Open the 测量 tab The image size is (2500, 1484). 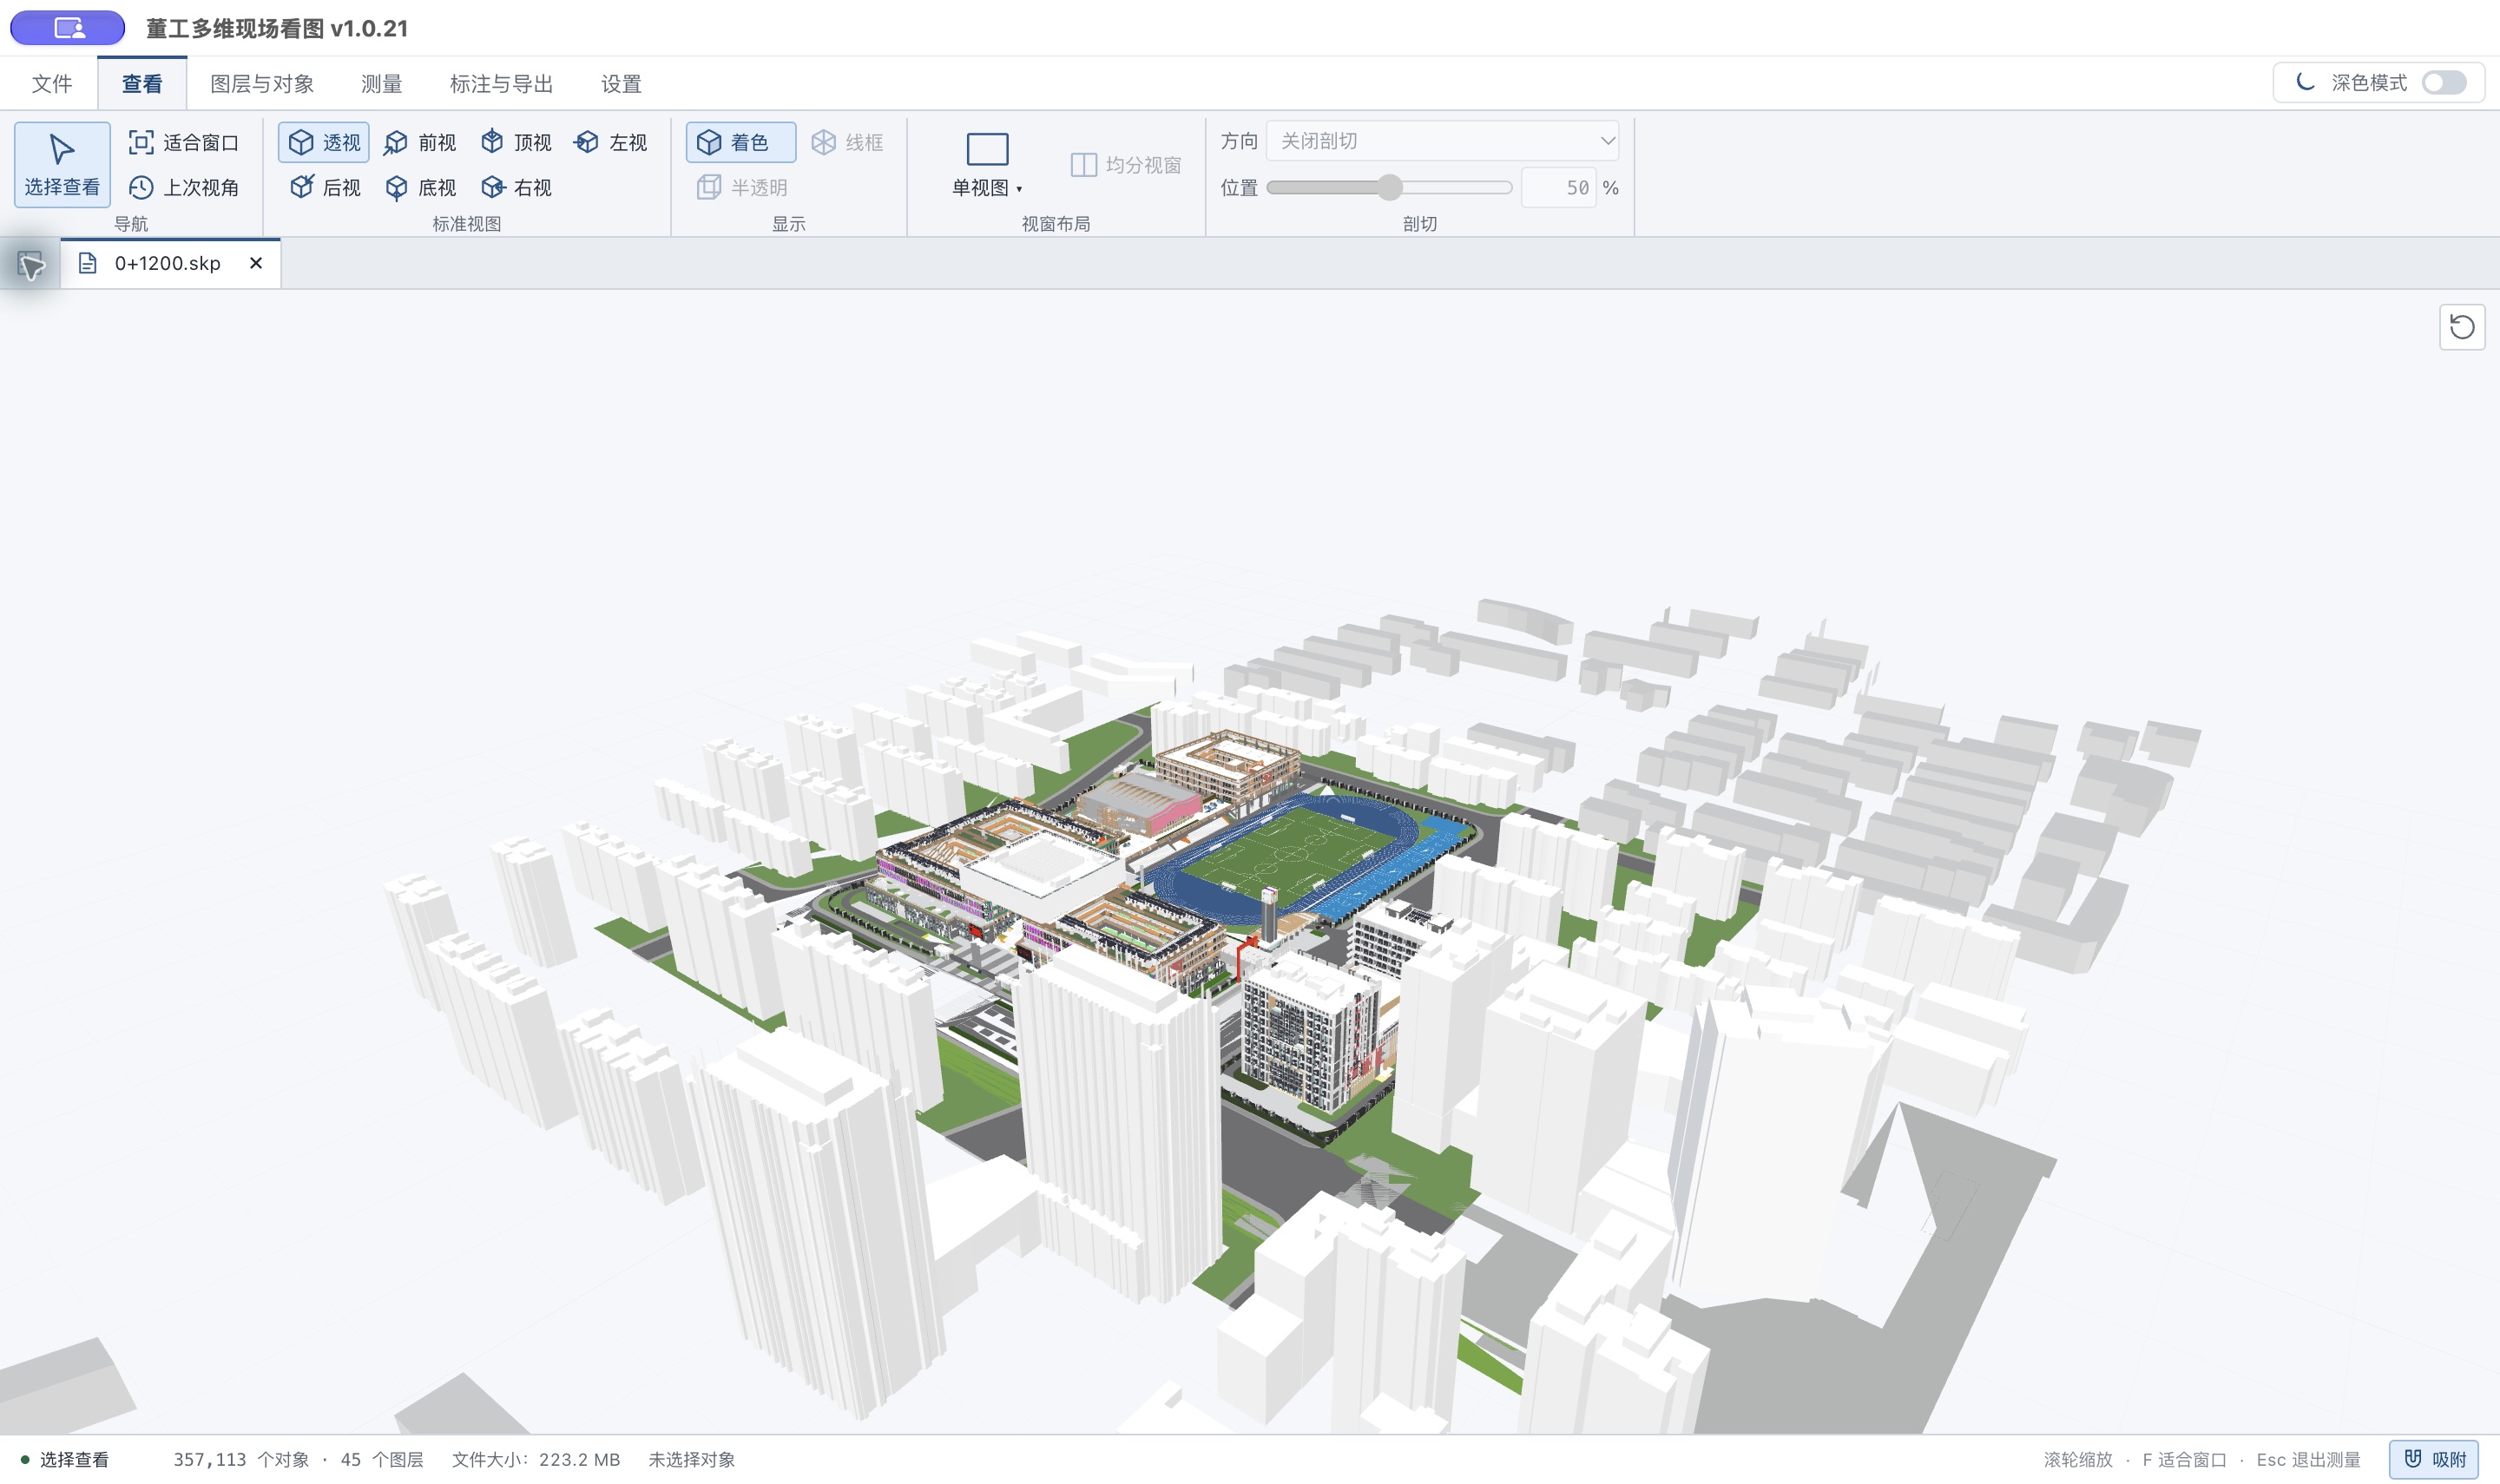click(382, 84)
